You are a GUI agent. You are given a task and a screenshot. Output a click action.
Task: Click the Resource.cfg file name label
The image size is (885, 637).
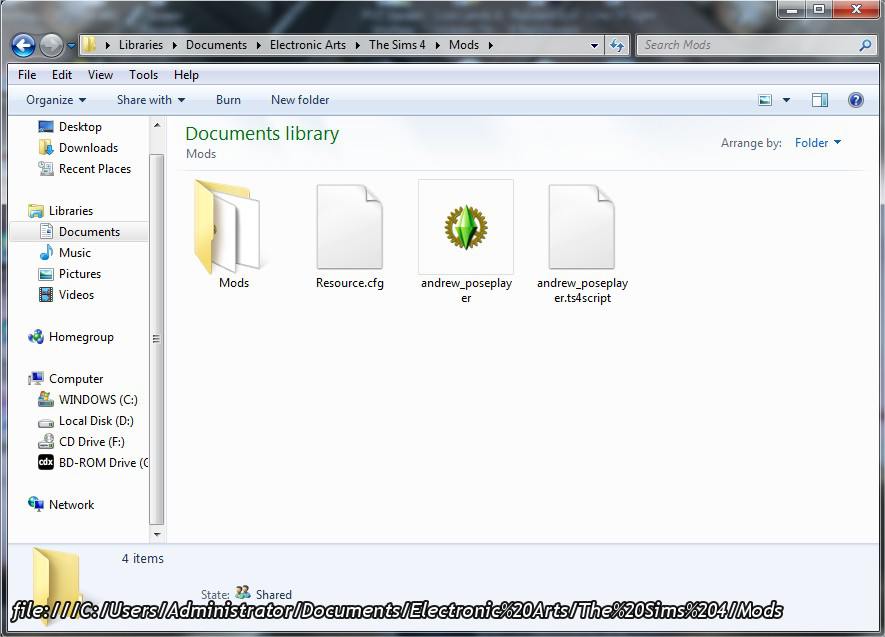[x=349, y=283]
